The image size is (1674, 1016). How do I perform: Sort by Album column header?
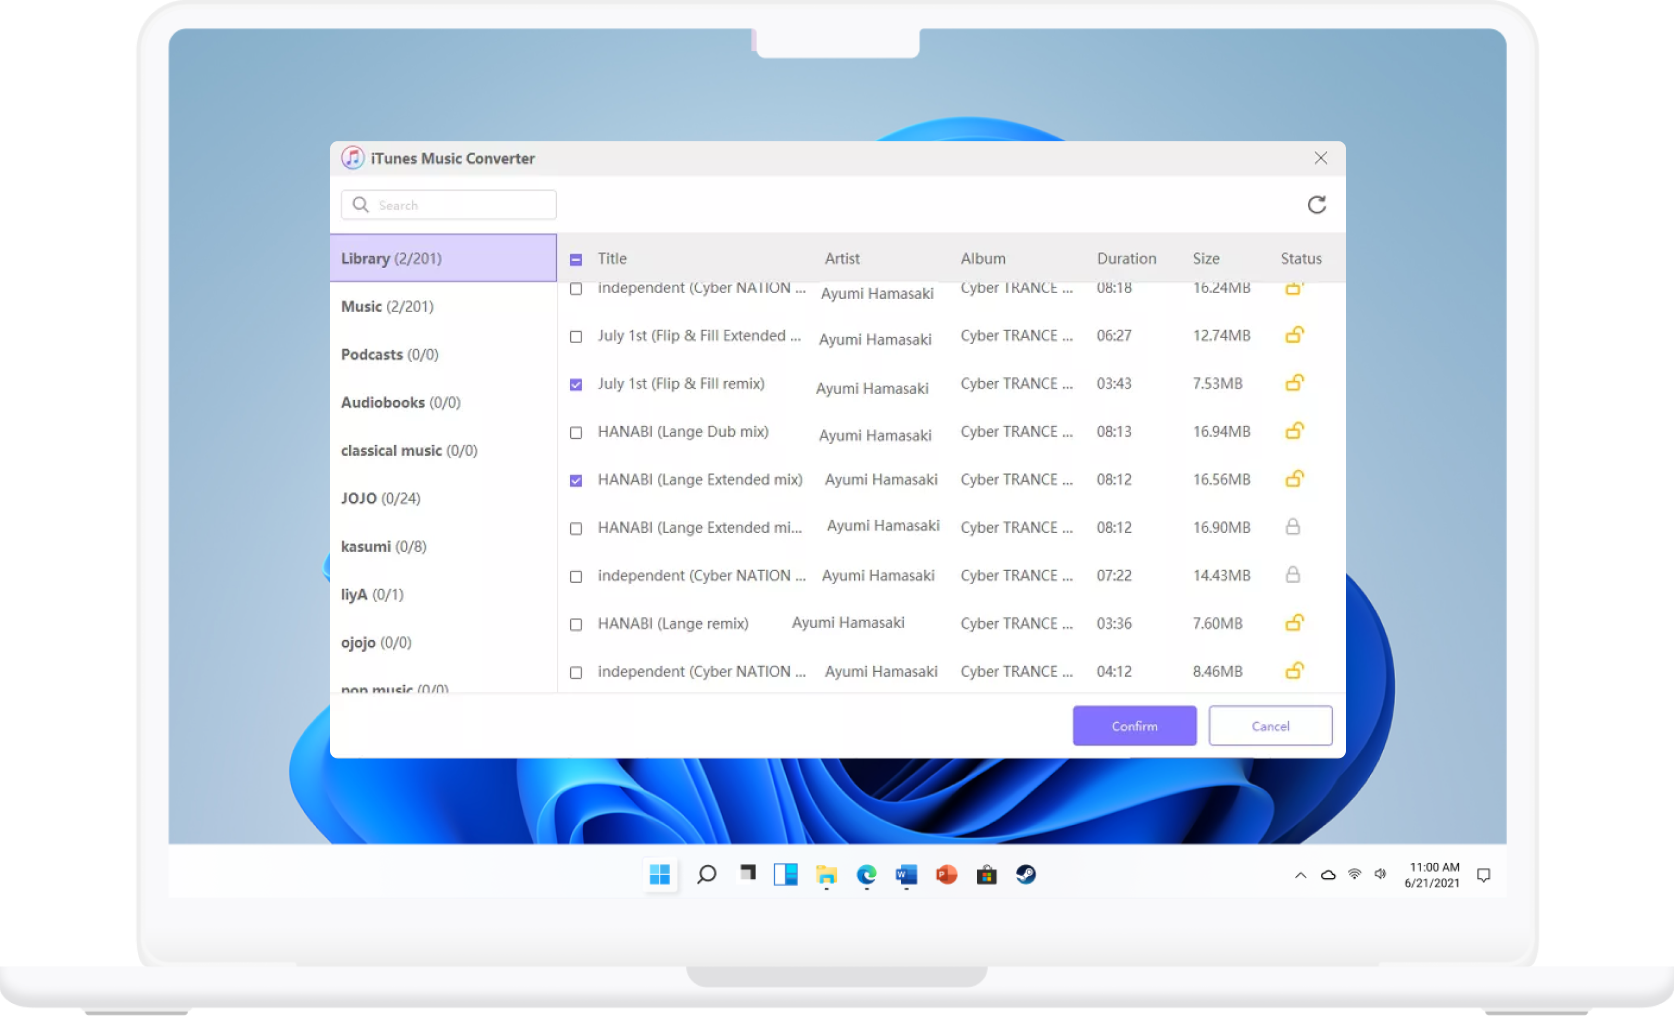pyautogui.click(x=983, y=258)
